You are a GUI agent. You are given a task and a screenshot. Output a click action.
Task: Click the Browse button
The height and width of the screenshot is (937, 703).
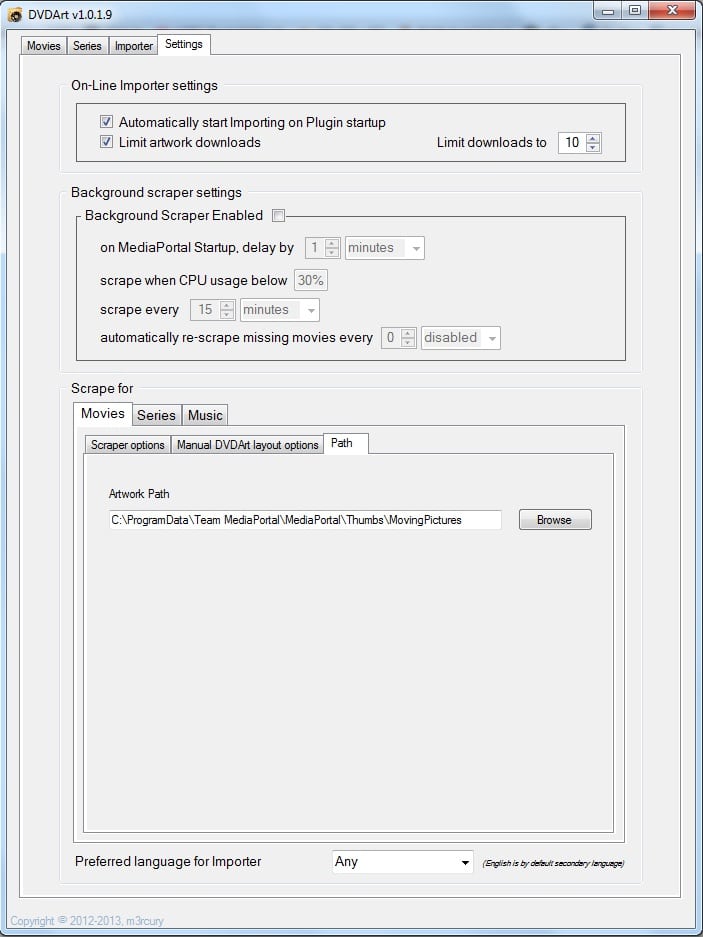coord(555,520)
